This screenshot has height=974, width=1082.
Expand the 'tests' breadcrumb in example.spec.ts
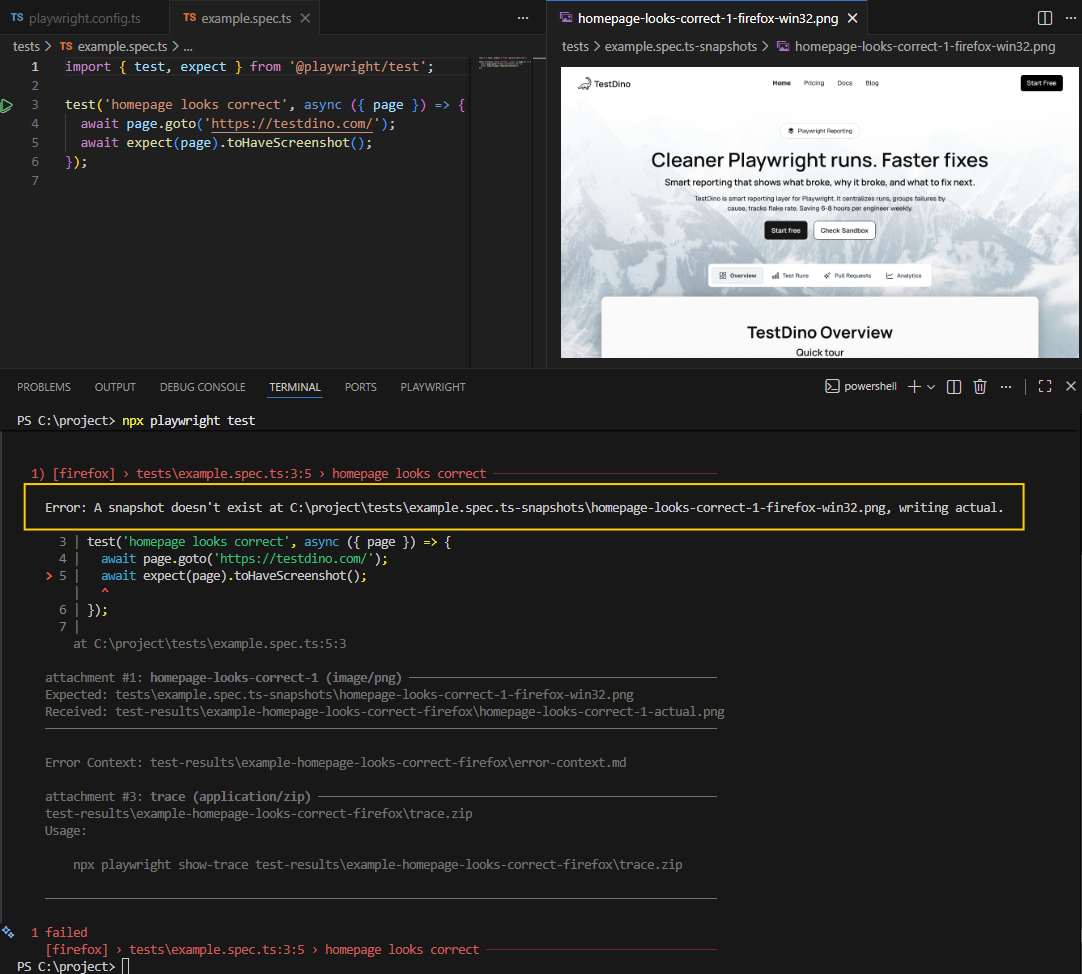(26, 46)
